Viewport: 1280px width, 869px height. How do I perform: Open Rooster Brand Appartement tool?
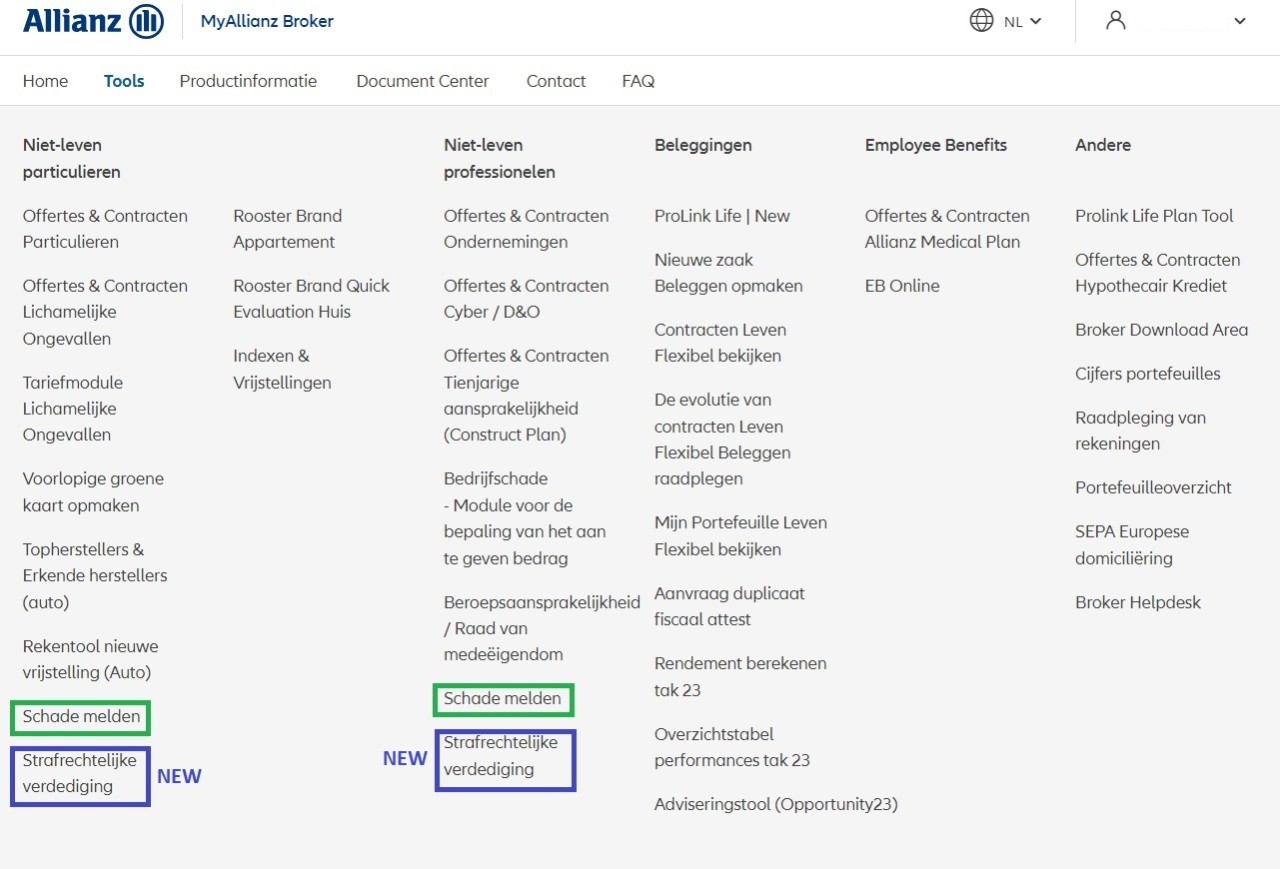point(287,229)
